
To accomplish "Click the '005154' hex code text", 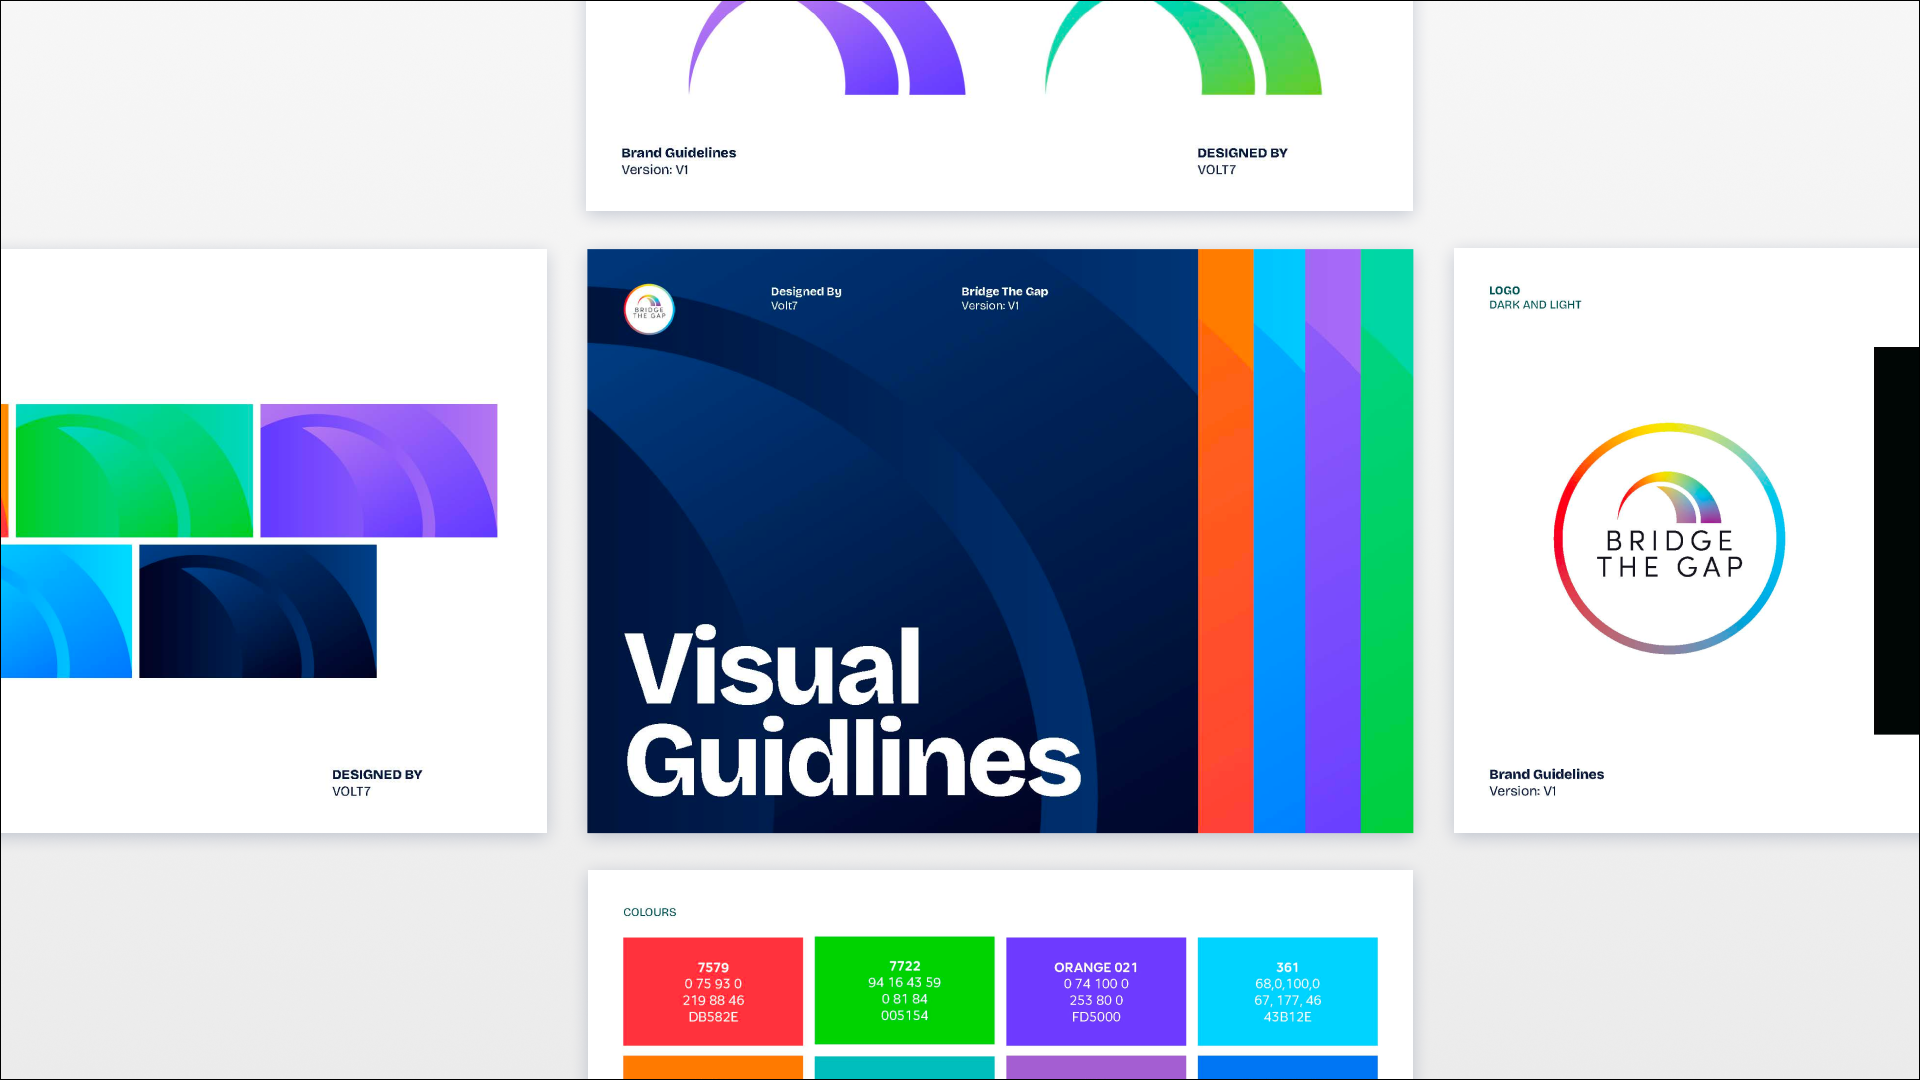I will click(x=904, y=1016).
